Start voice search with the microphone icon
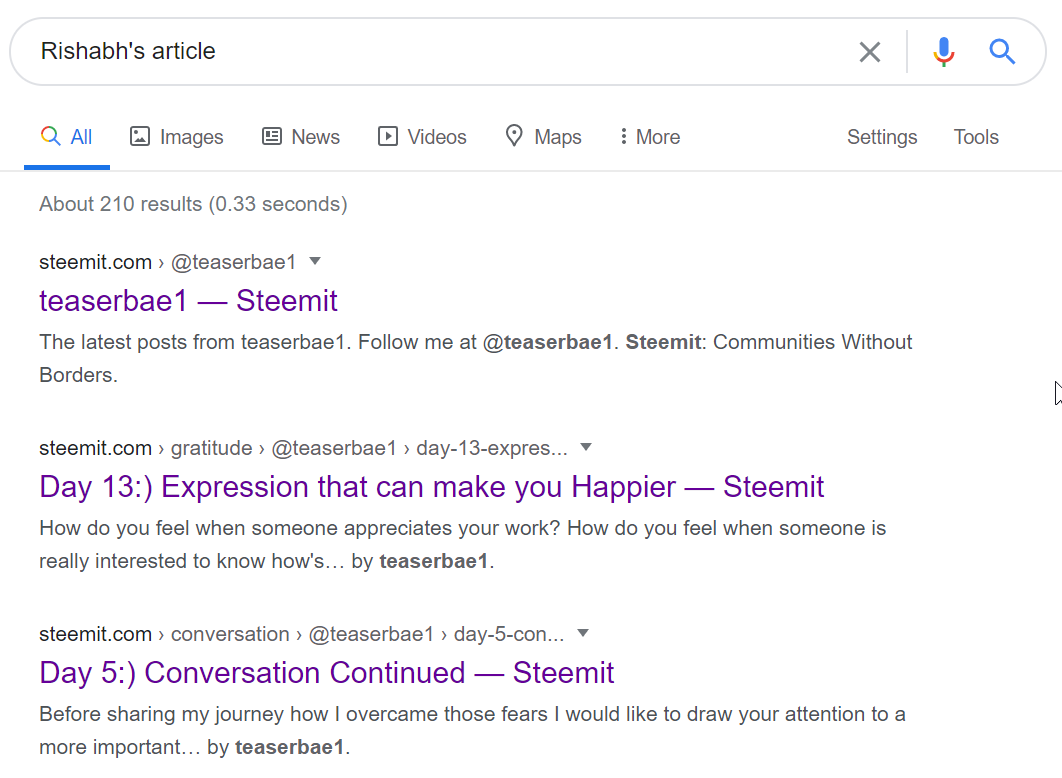Viewport: 1062px width, 778px height. pos(943,52)
